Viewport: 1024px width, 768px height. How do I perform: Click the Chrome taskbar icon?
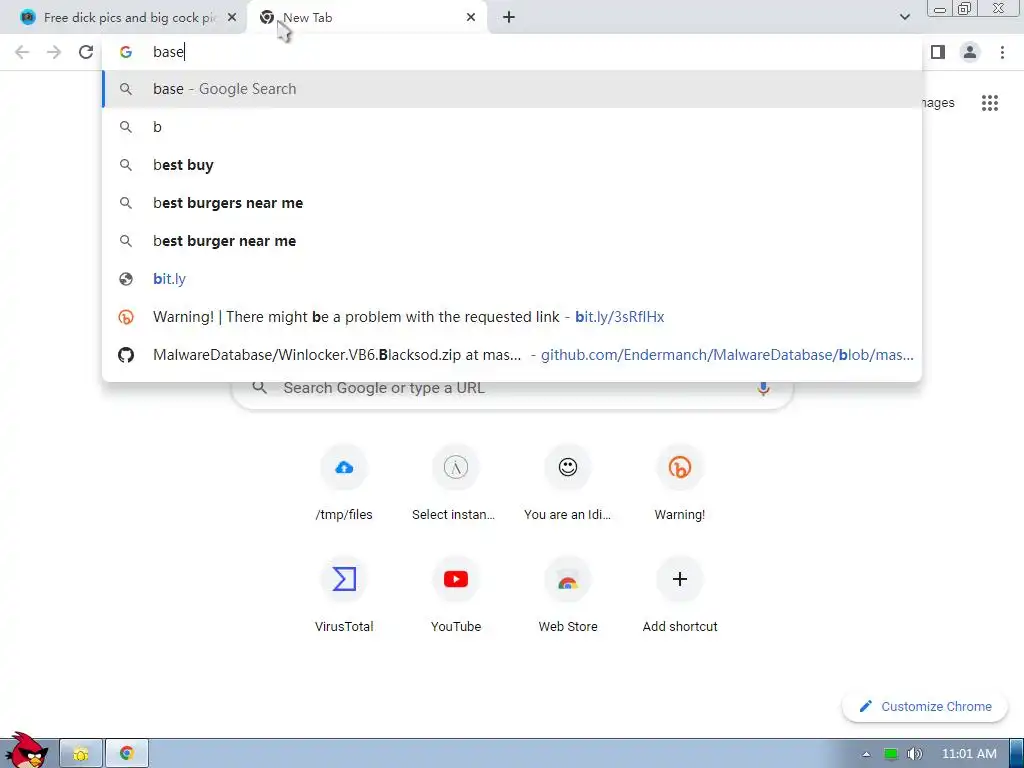[127, 754]
